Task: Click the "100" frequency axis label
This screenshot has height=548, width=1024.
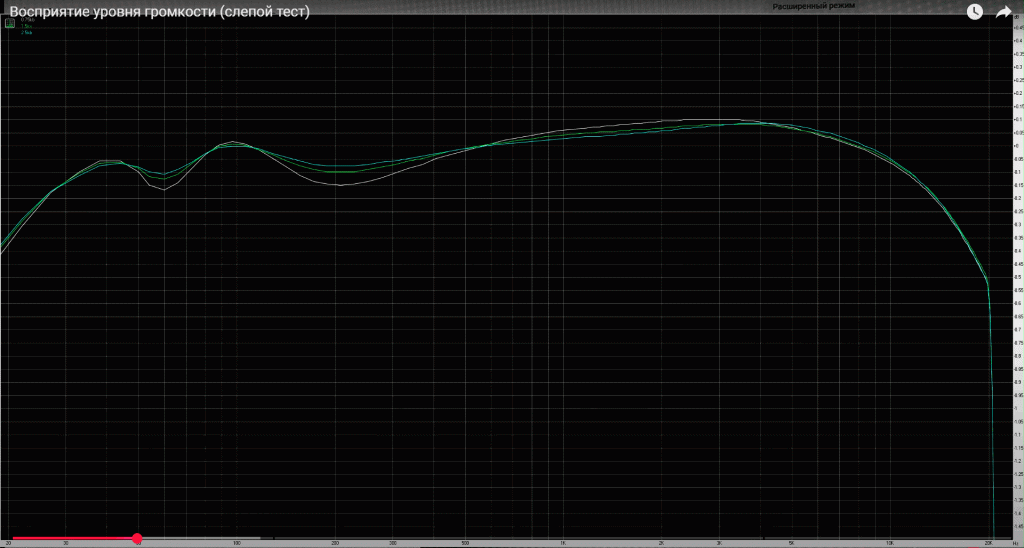Action: tap(237, 543)
